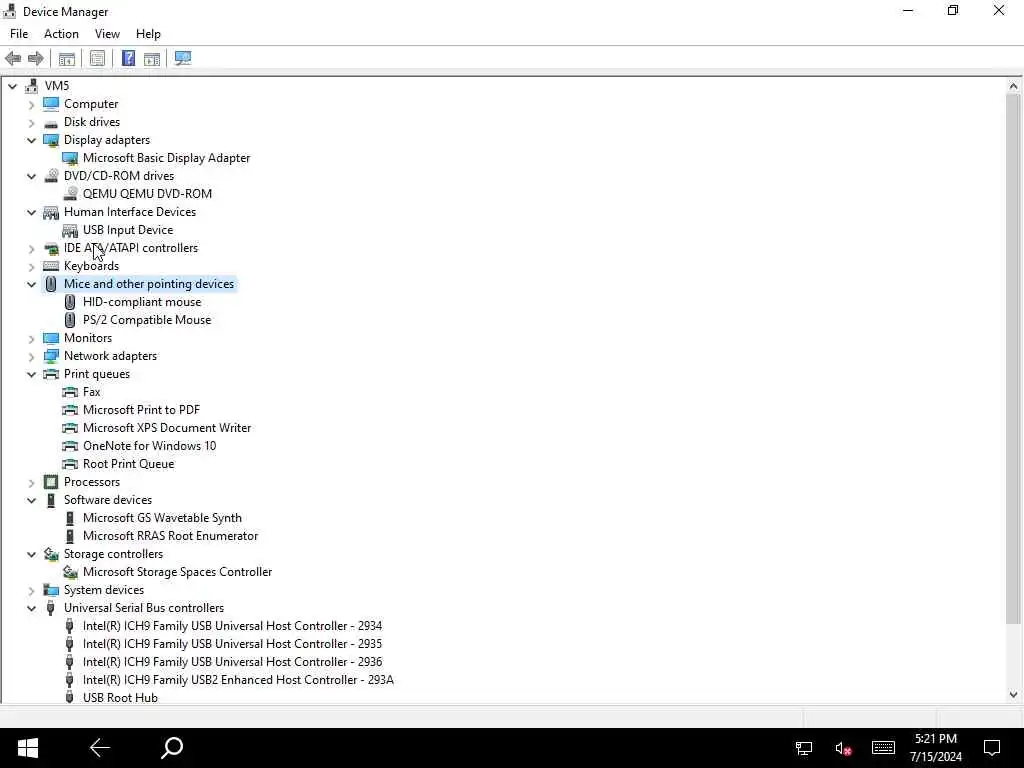Open the Help menu
This screenshot has height=768, width=1024.
pos(148,34)
